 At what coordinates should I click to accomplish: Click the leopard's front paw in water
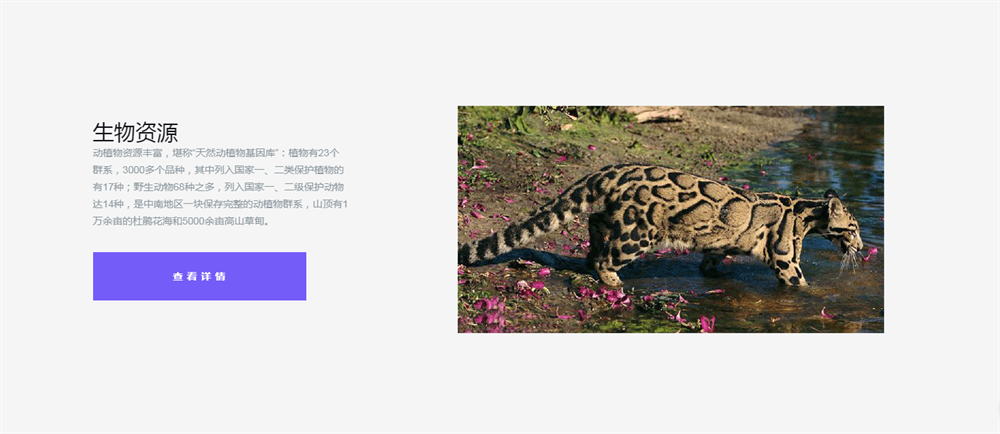(x=792, y=278)
